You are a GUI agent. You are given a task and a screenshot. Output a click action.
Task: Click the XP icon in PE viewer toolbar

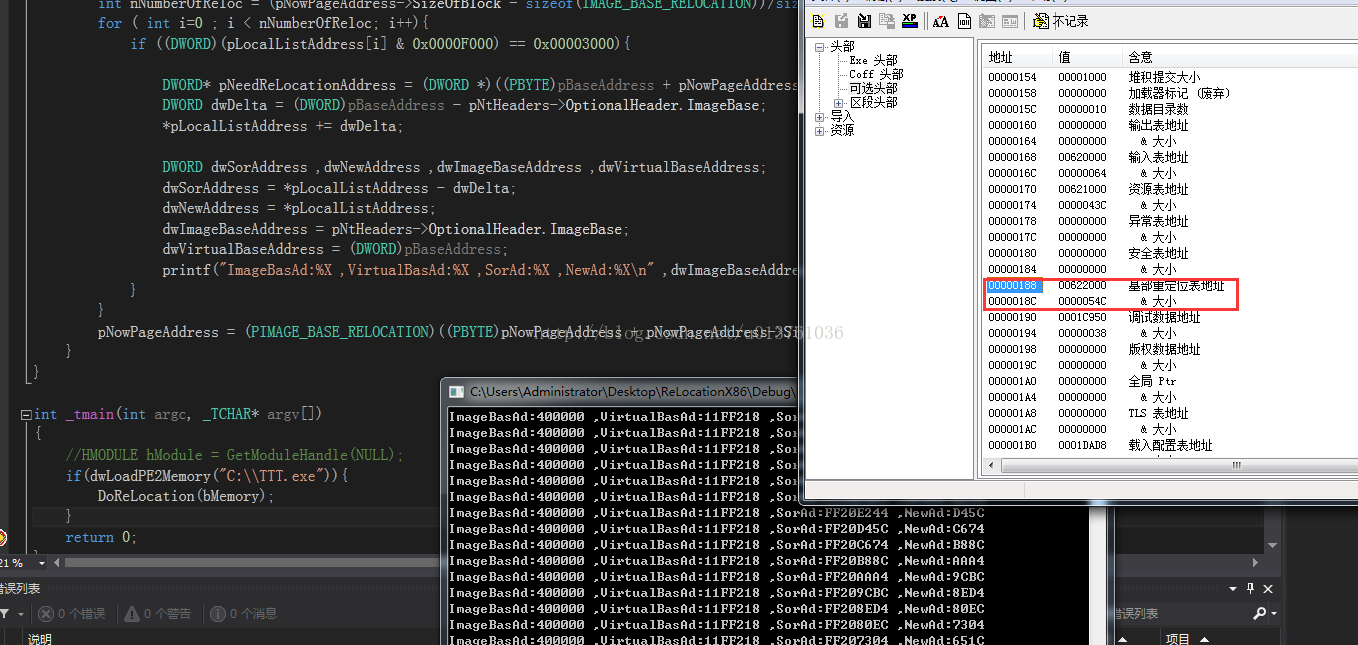click(x=909, y=20)
